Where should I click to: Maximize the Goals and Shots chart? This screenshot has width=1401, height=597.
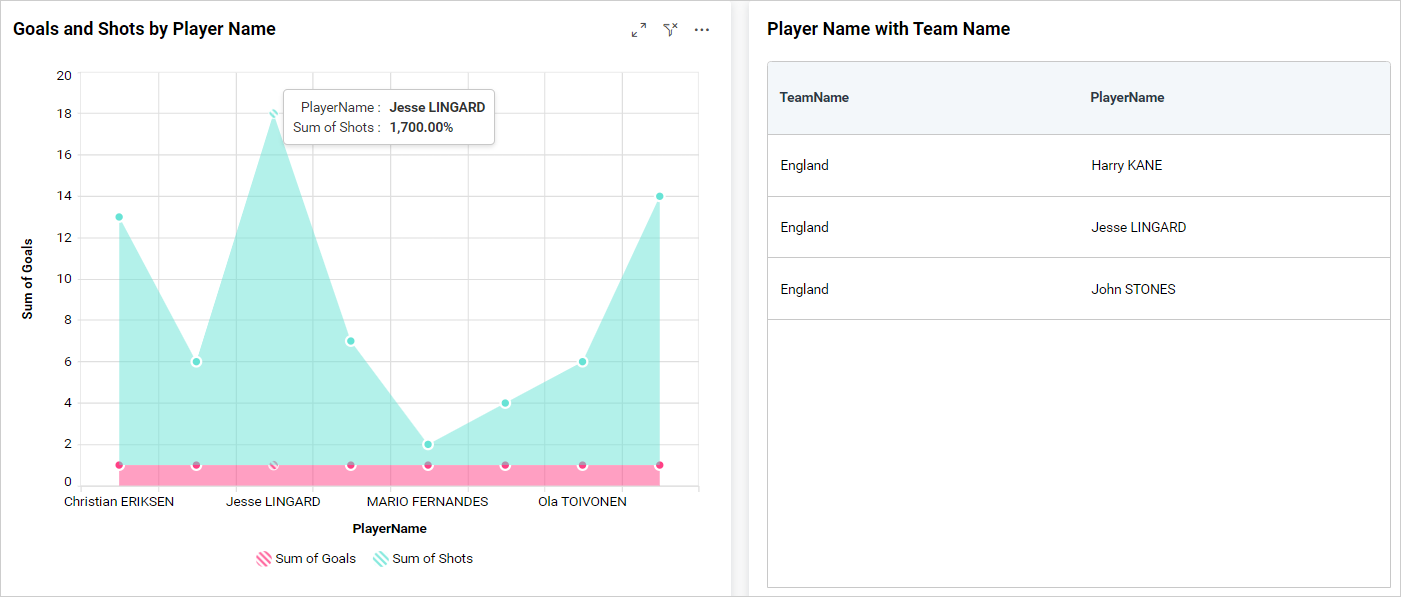tap(639, 30)
